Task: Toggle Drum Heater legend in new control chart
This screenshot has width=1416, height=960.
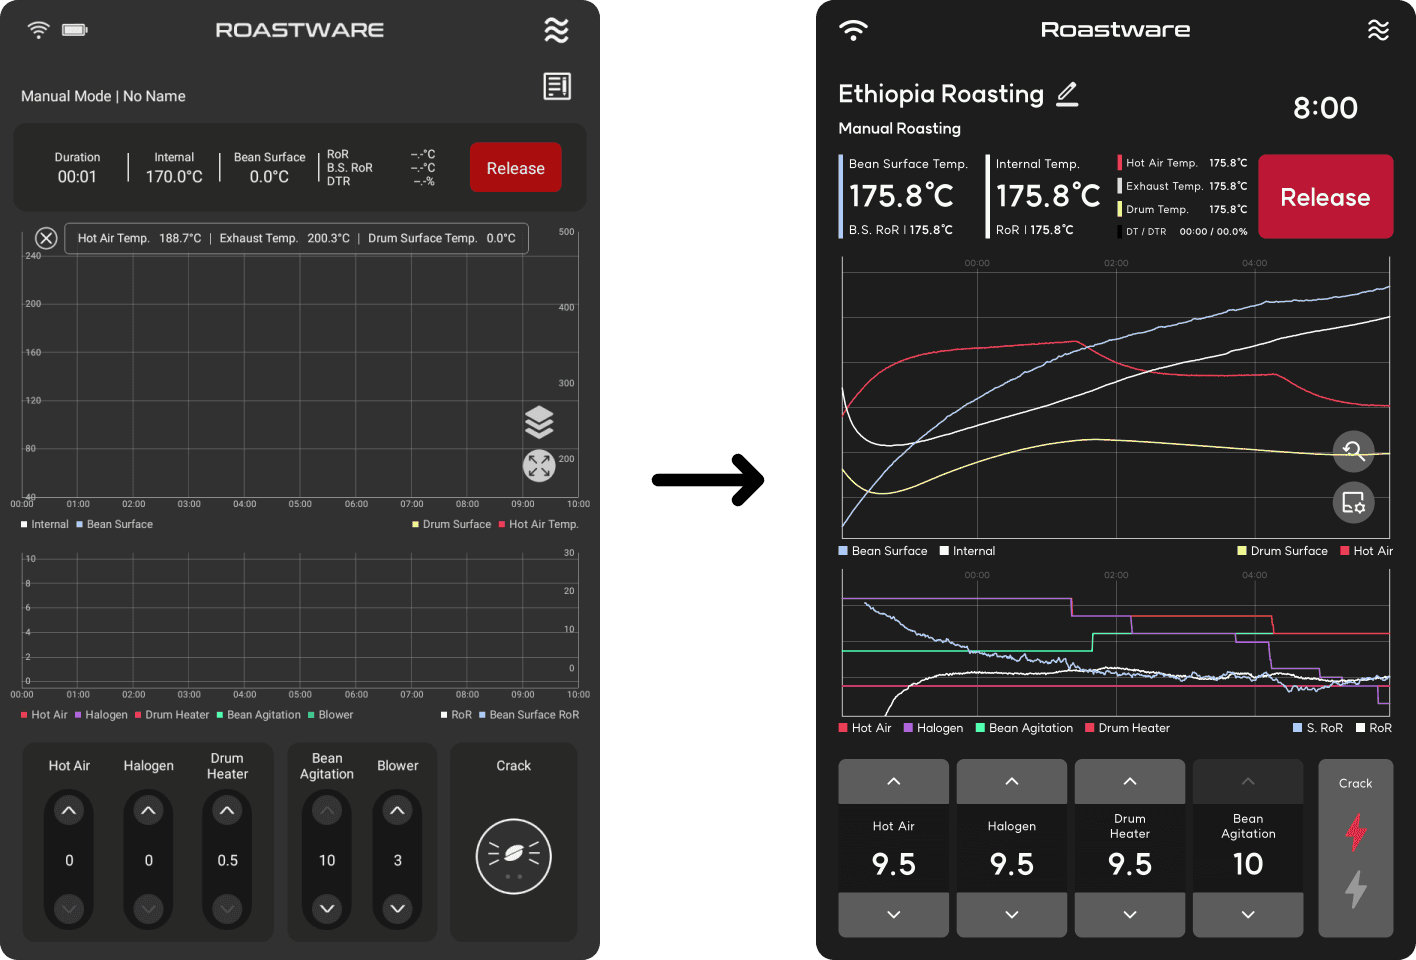Action: click(x=1127, y=728)
